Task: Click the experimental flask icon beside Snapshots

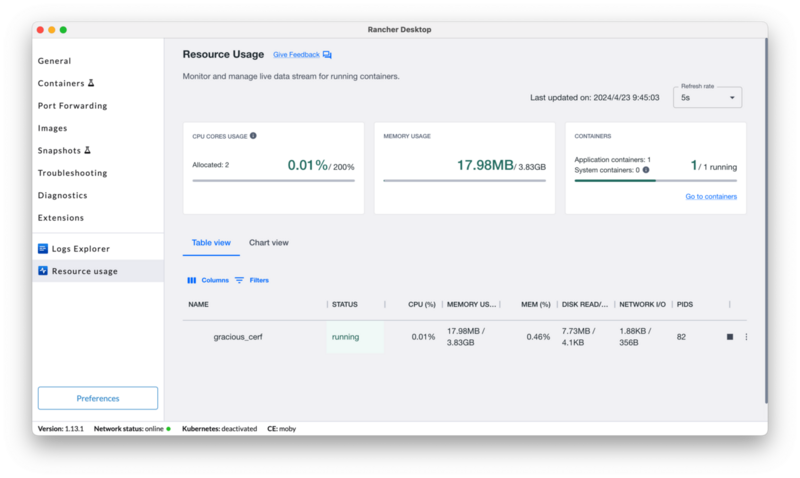Action: tap(87, 150)
